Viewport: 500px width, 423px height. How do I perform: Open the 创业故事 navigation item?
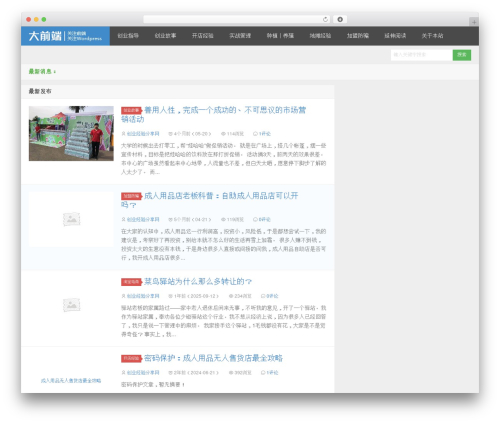[x=165, y=36]
